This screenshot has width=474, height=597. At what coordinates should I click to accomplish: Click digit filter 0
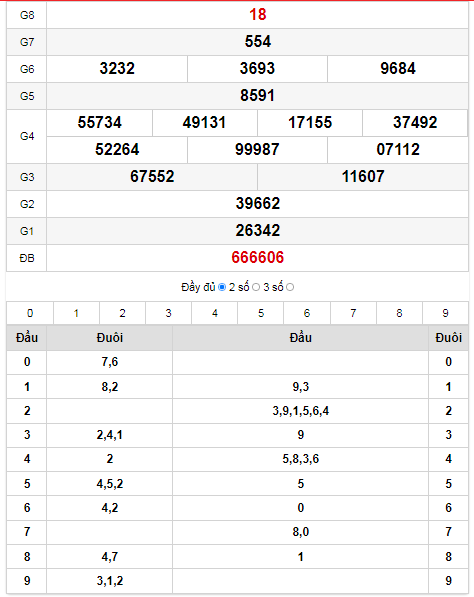(30, 313)
